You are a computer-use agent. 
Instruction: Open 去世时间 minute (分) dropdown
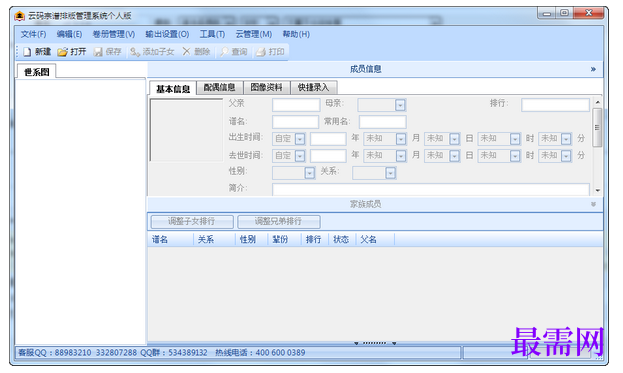click(x=566, y=156)
